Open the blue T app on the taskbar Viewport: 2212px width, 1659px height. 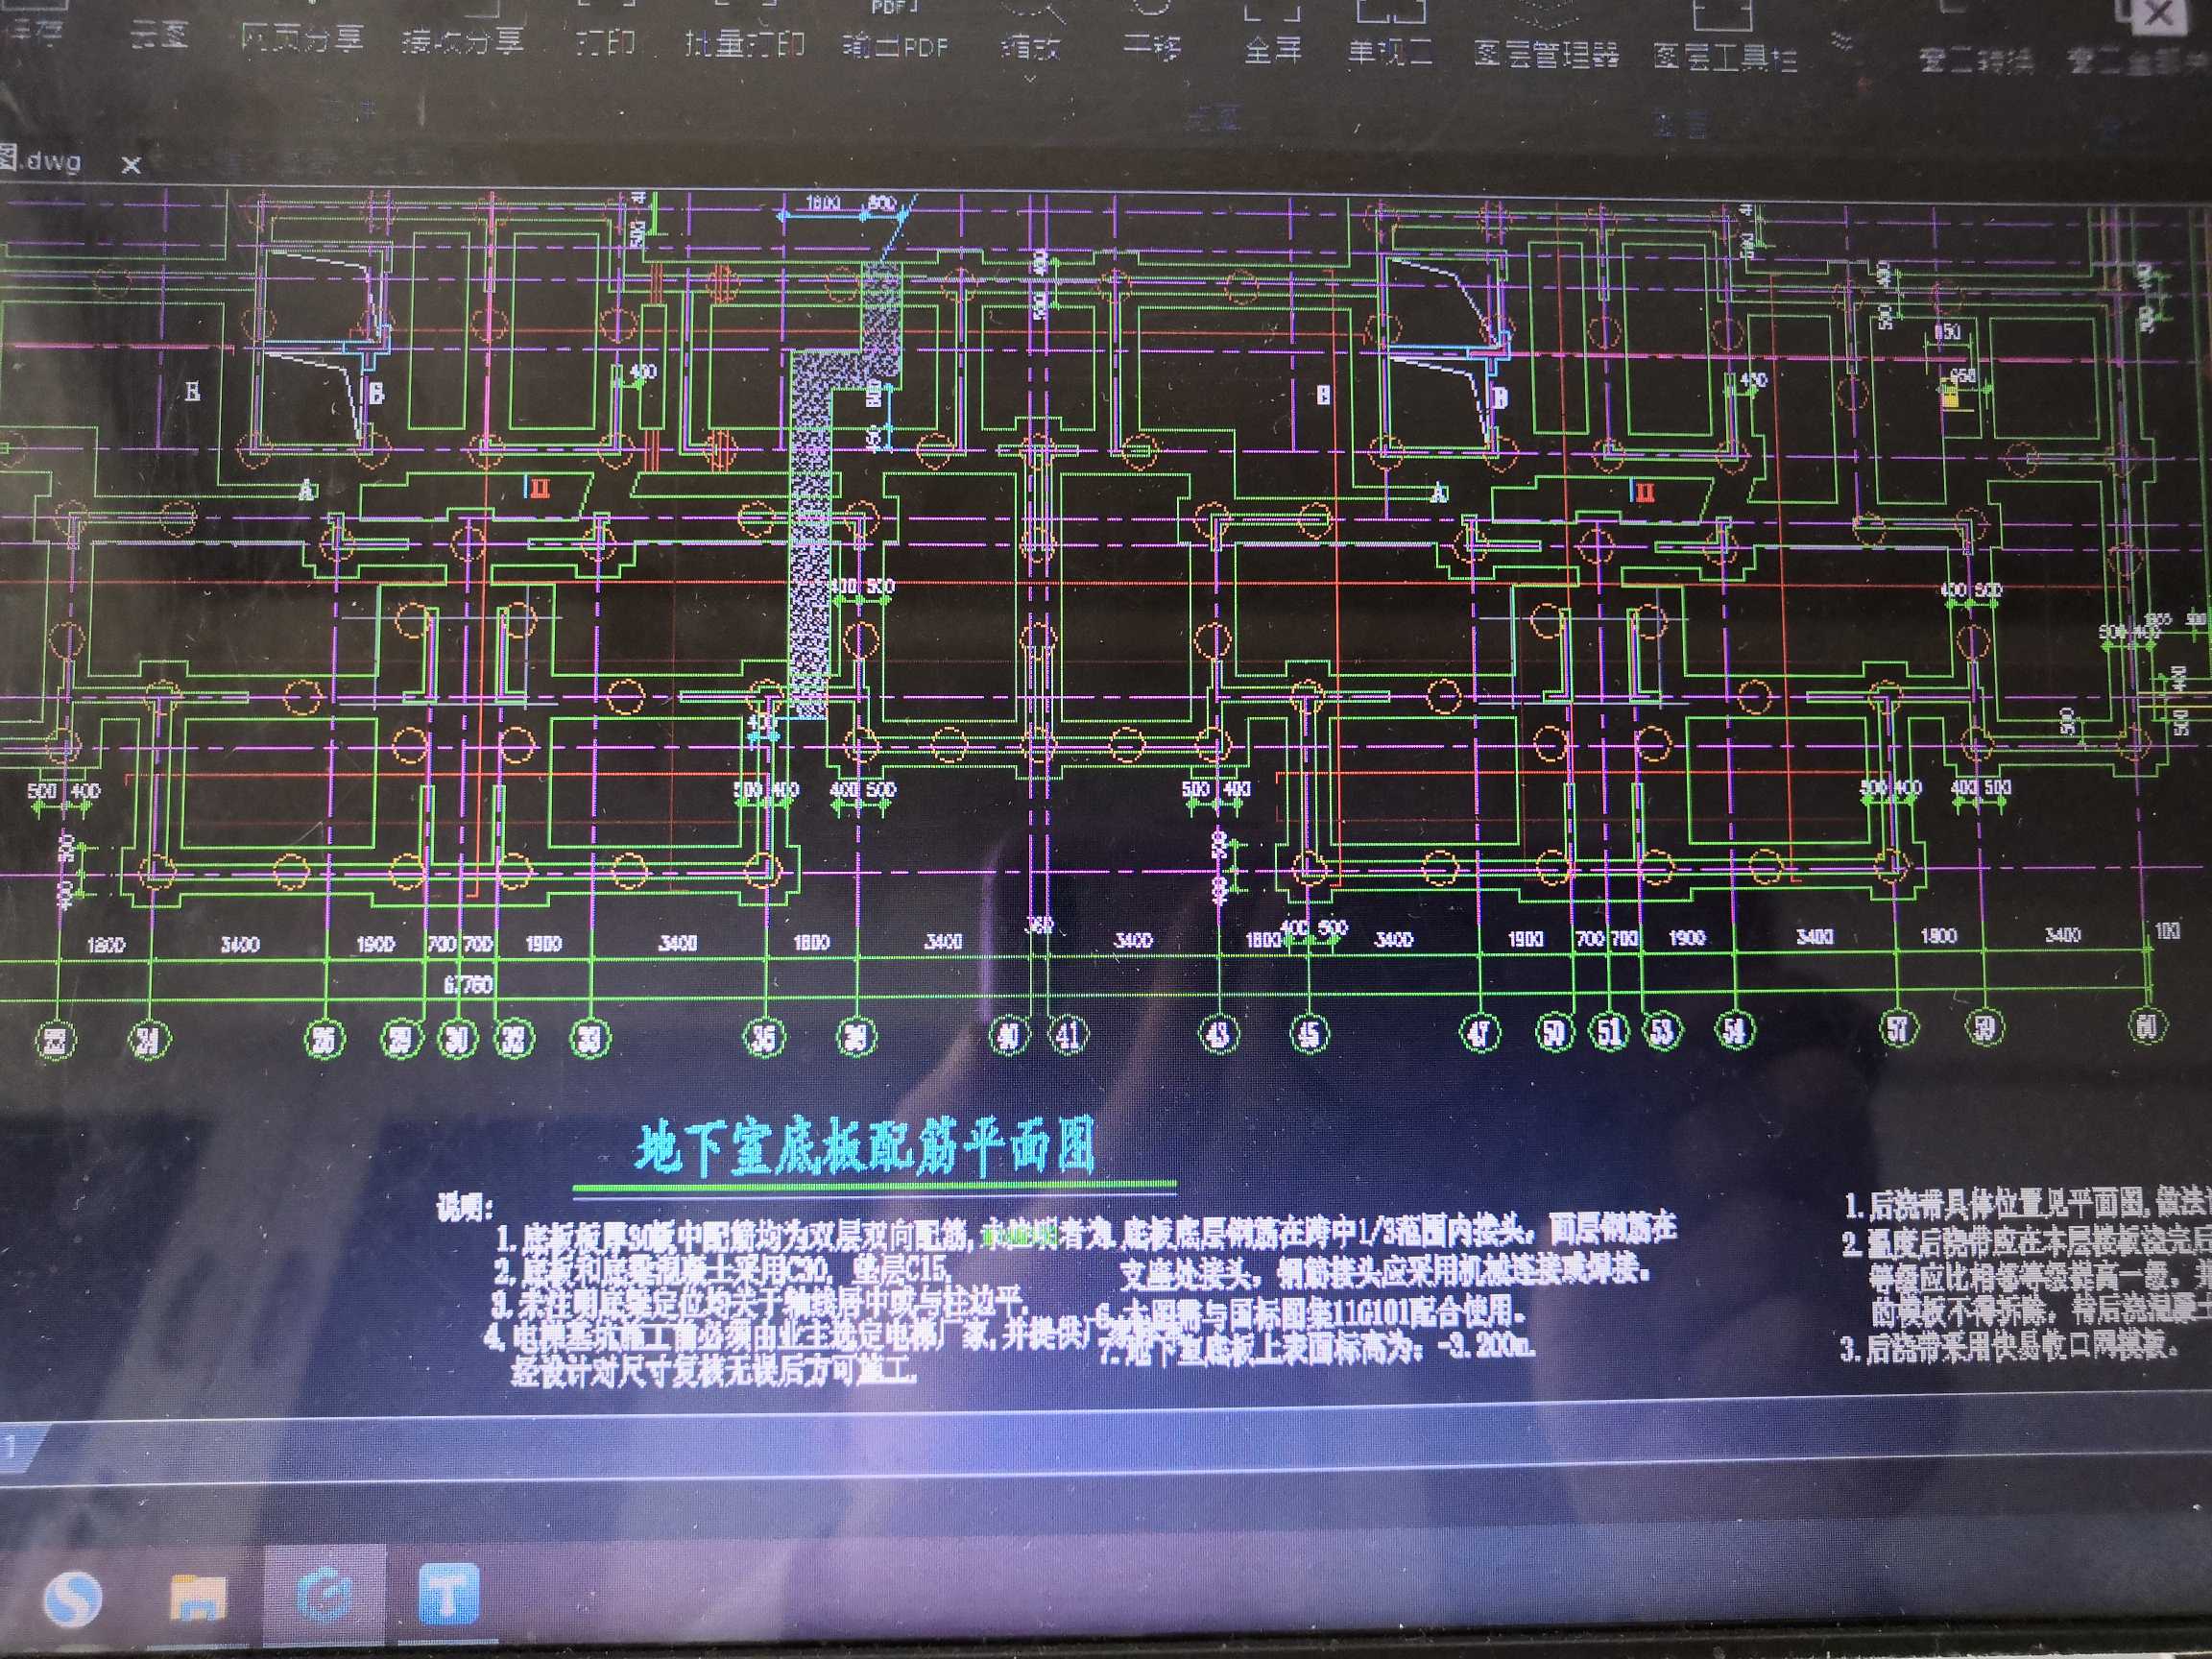click(447, 1594)
